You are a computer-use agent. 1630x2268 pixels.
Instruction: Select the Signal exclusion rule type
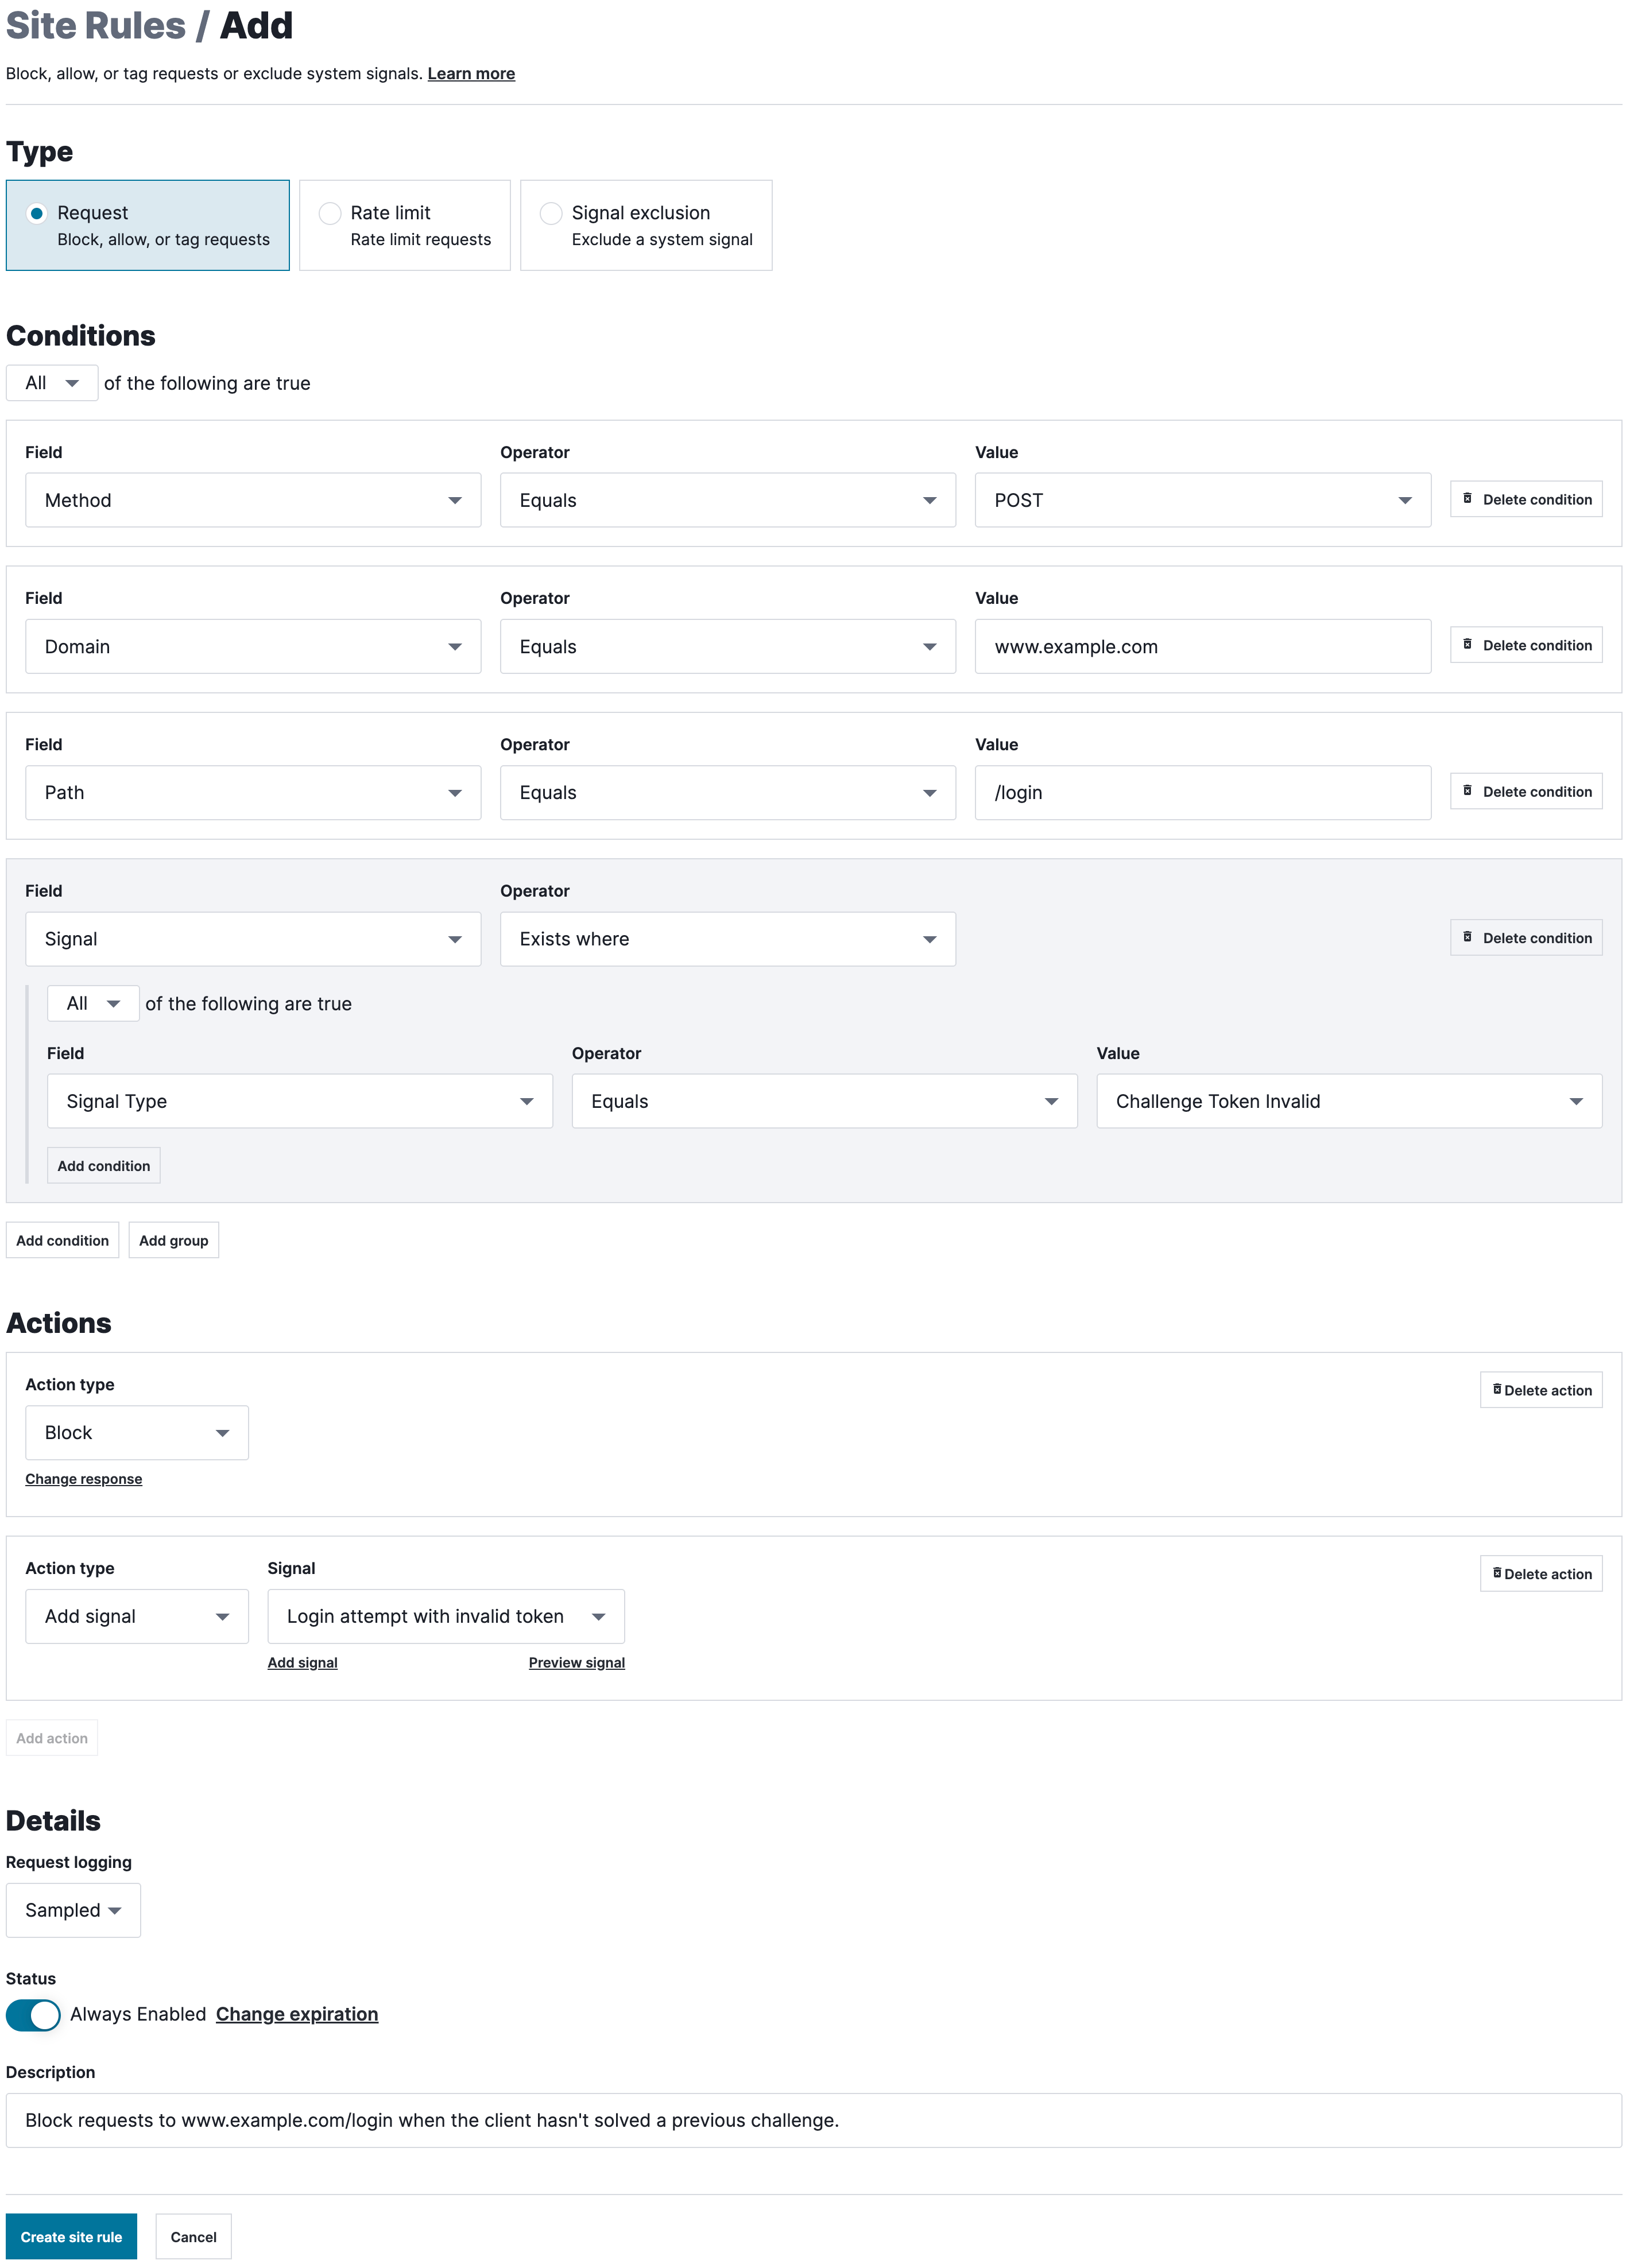(x=551, y=213)
